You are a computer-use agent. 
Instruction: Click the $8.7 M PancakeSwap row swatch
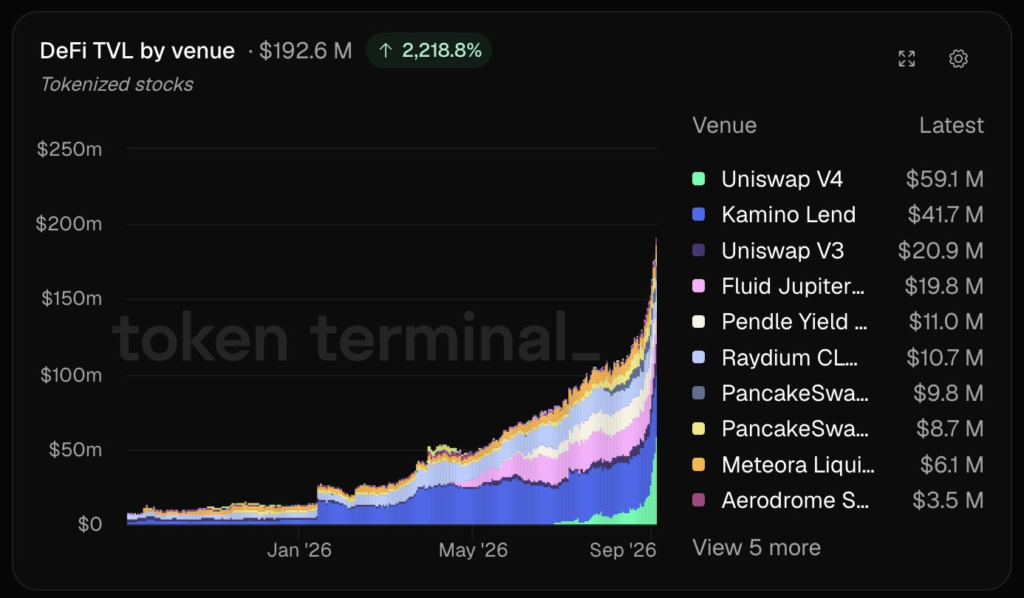[x=698, y=428]
